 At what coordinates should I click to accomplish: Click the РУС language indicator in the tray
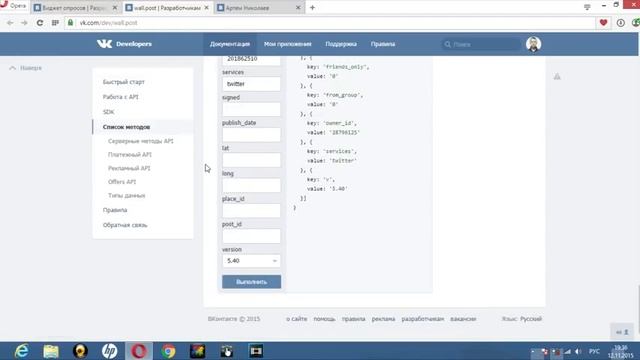[x=594, y=351]
